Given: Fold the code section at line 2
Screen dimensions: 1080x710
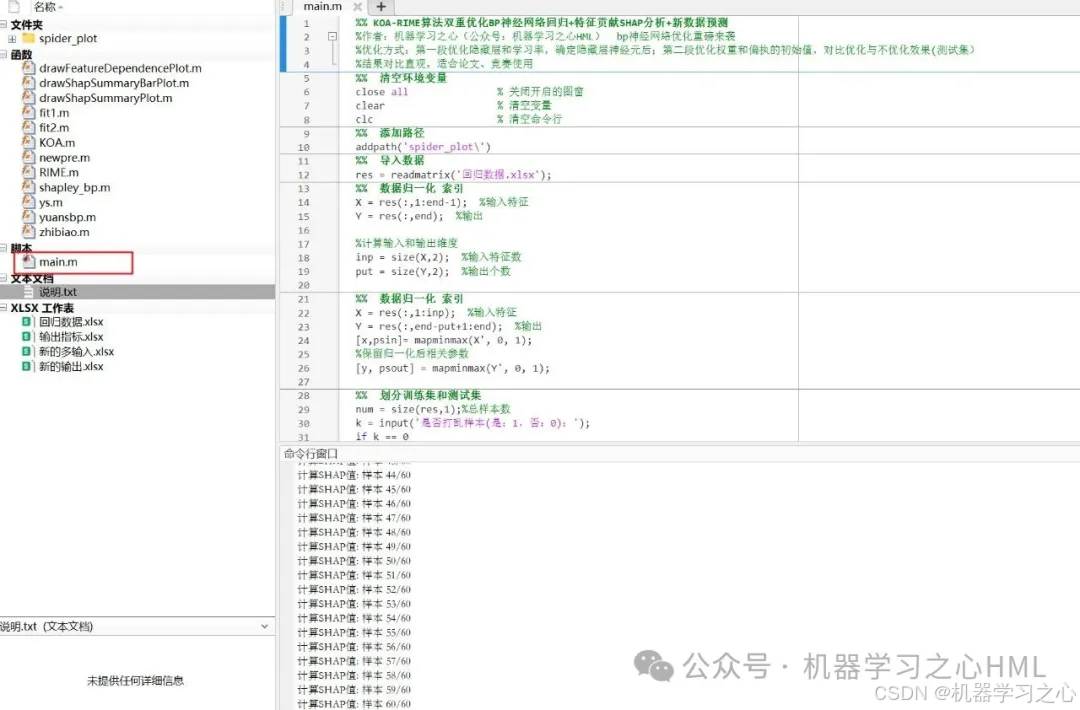Looking at the screenshot, I should 332,36.
